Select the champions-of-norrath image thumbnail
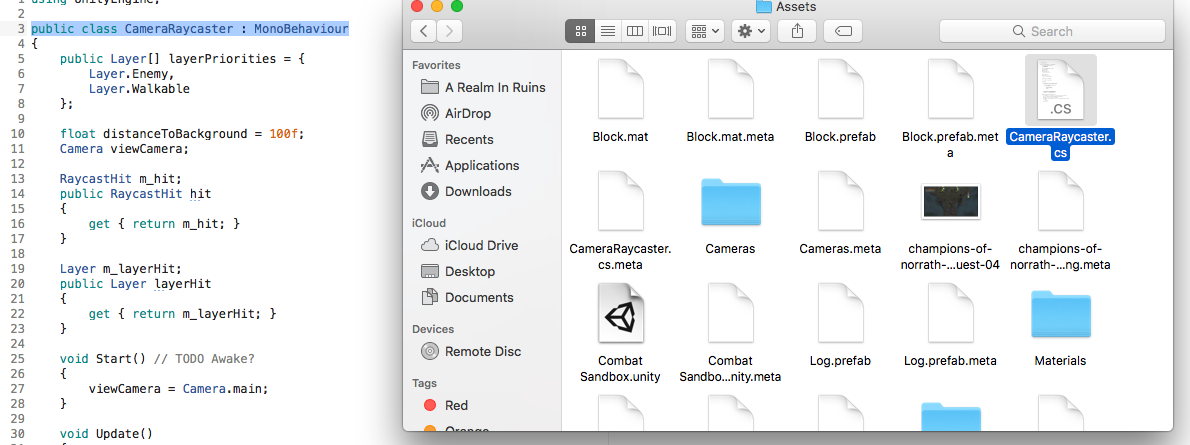 coord(950,202)
